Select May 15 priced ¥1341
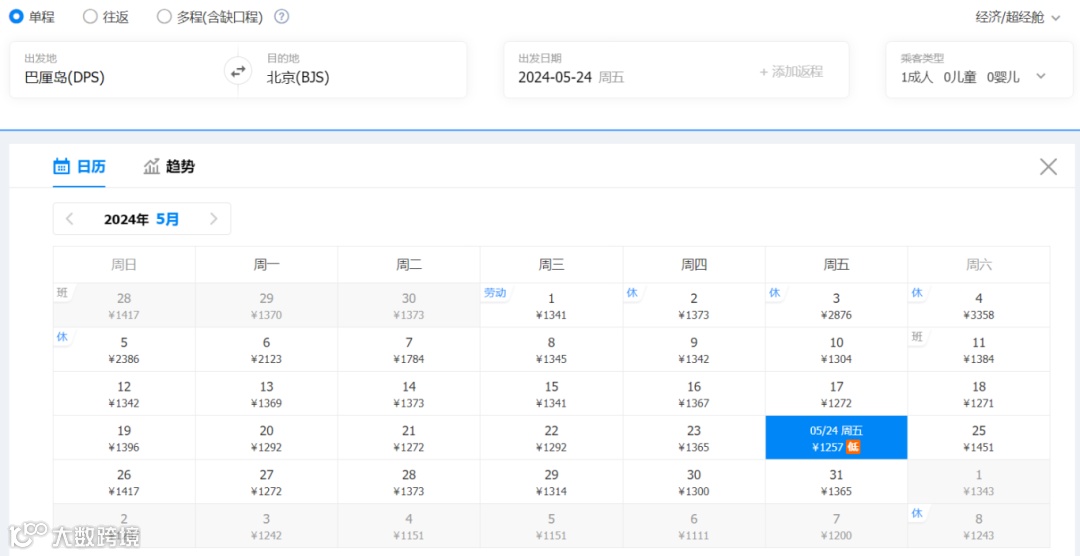1080x556 pixels. [x=552, y=393]
